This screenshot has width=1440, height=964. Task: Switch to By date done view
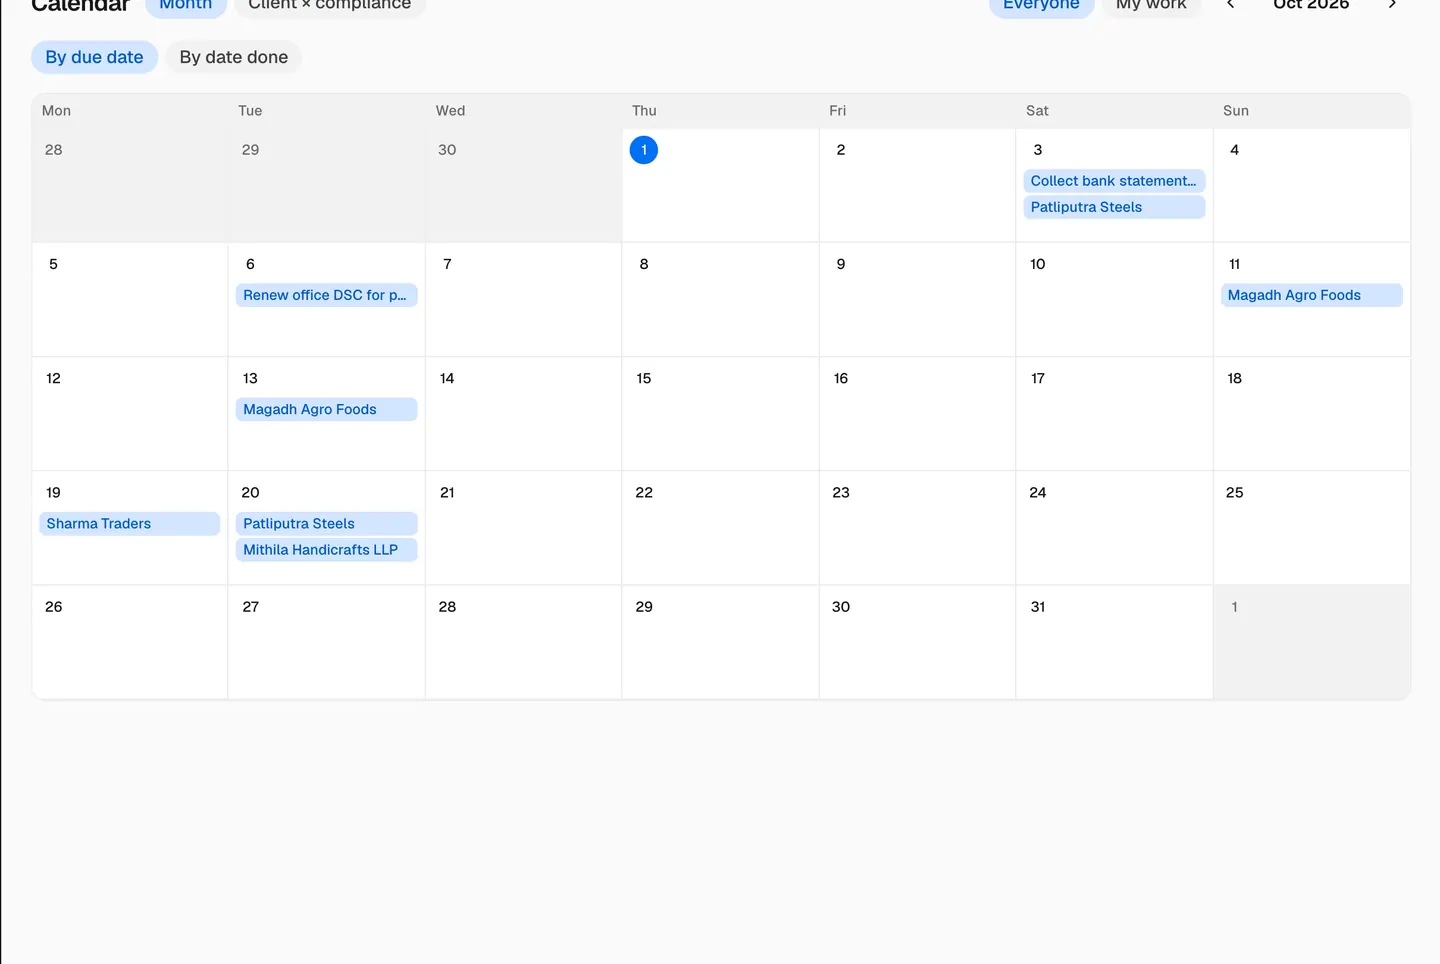coord(234,57)
